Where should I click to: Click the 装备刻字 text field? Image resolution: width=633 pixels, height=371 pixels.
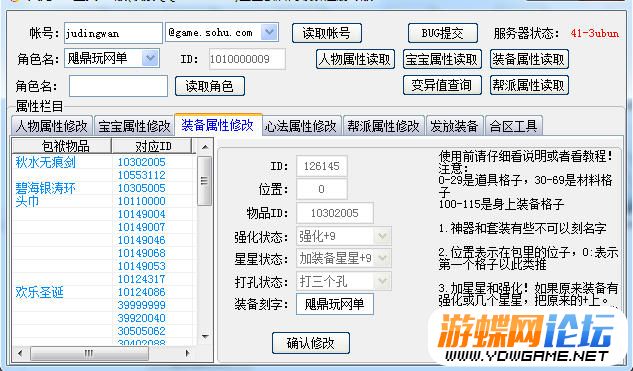[x=335, y=304]
